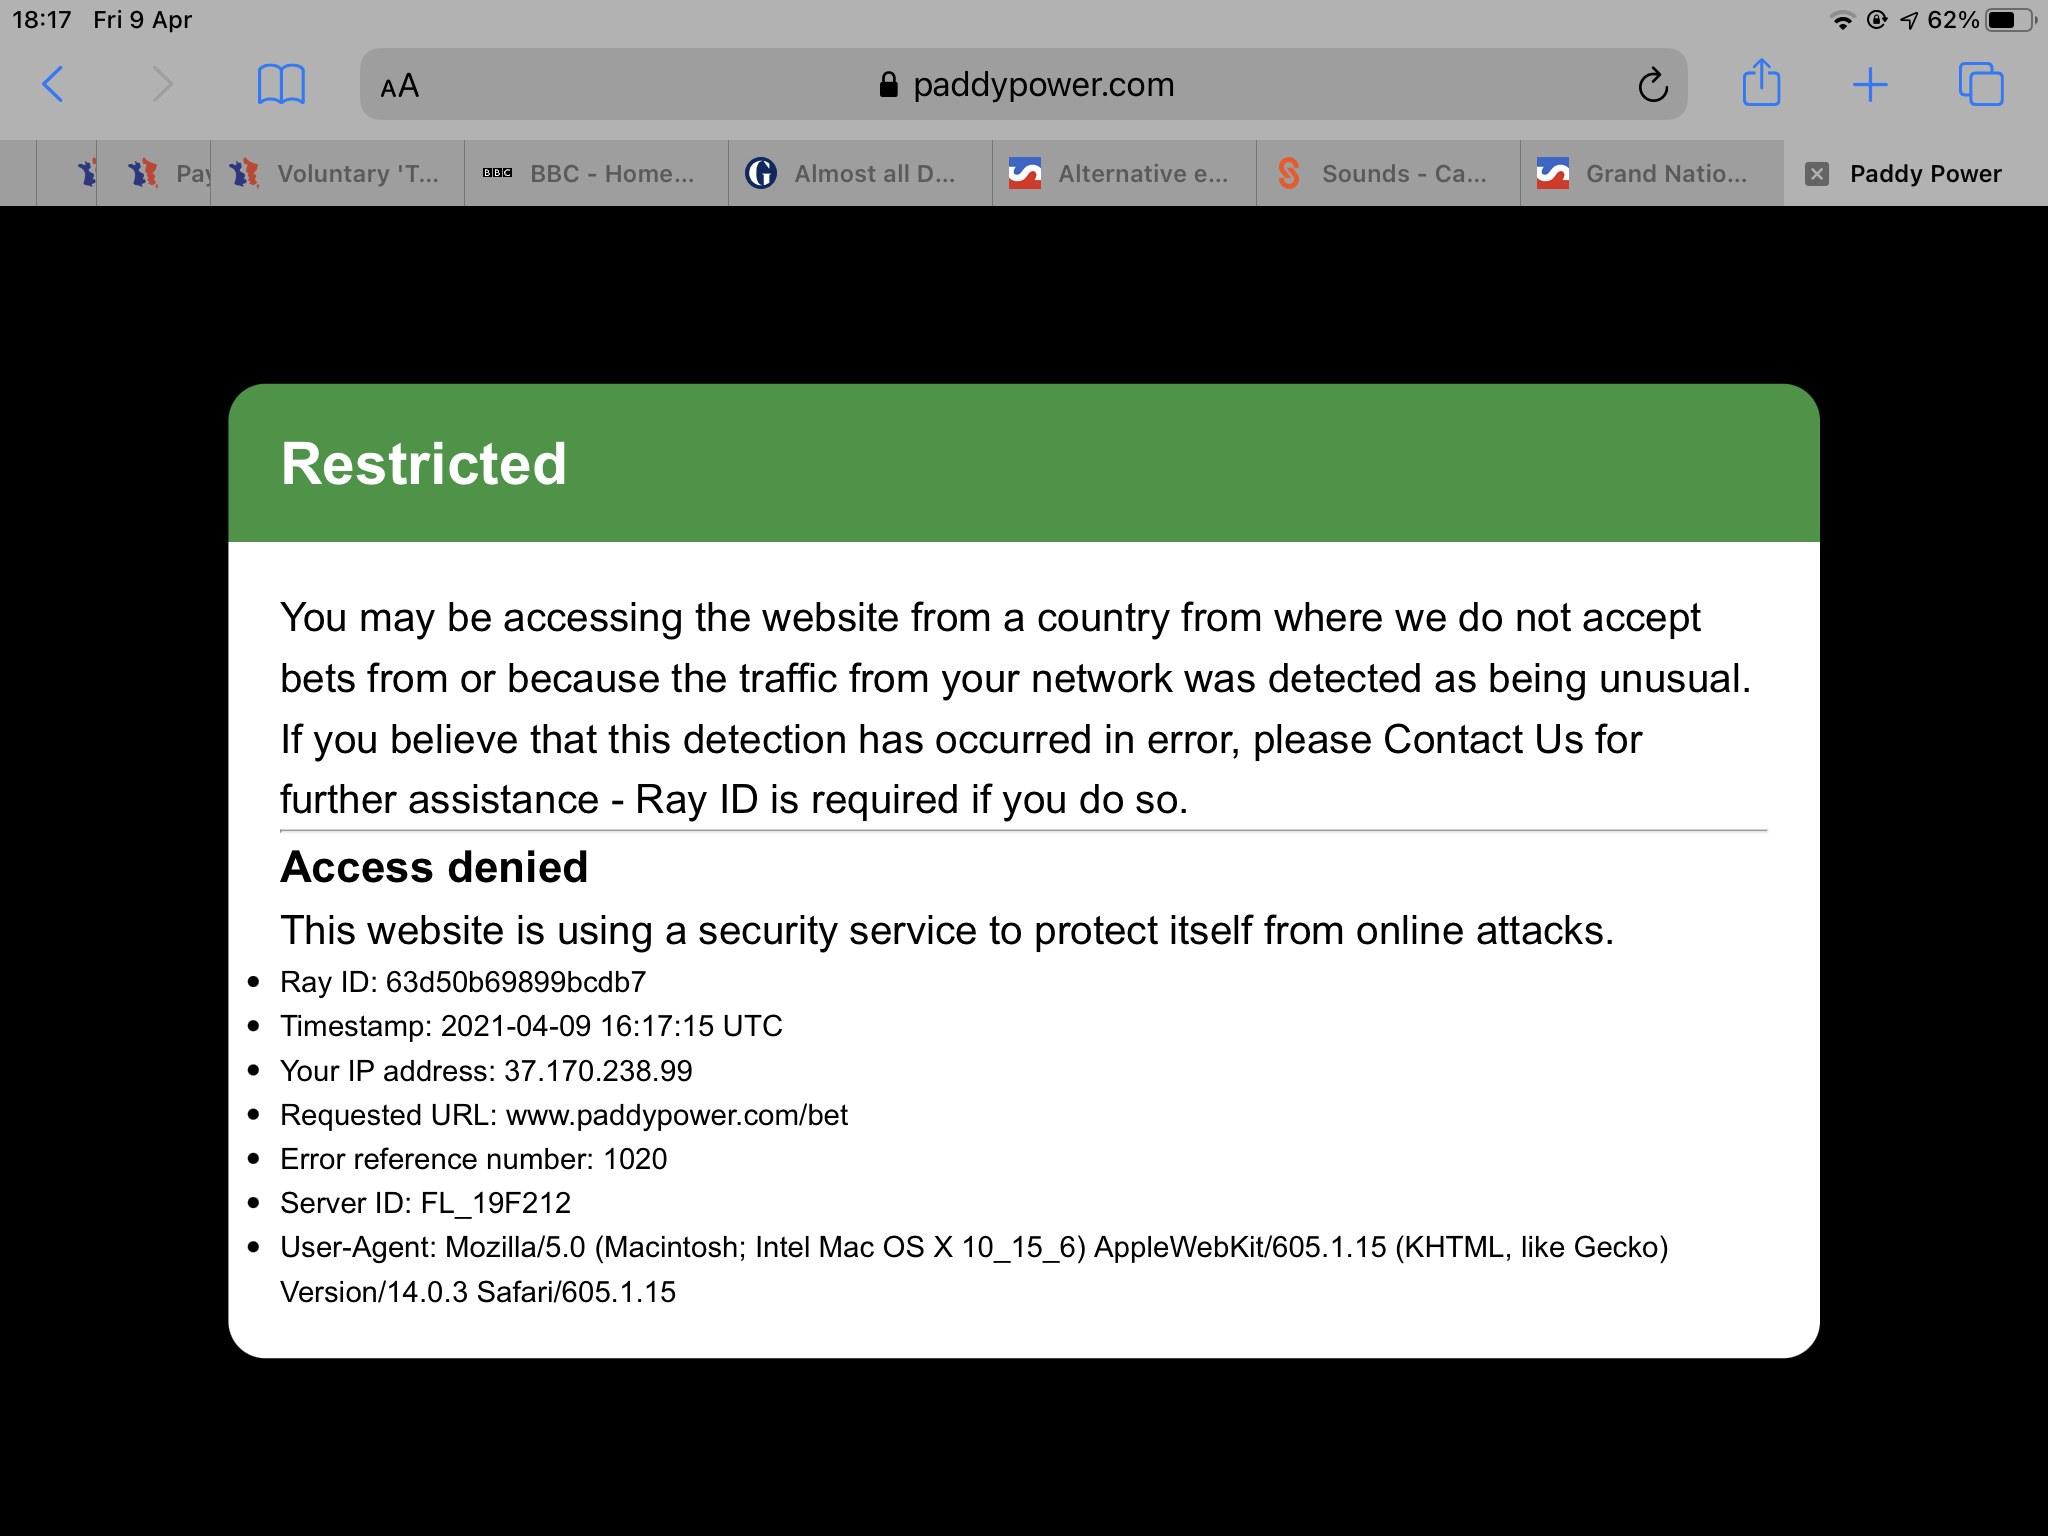The image size is (2048, 1536).
Task: Reload the paddypower.com page
Action: (1652, 85)
